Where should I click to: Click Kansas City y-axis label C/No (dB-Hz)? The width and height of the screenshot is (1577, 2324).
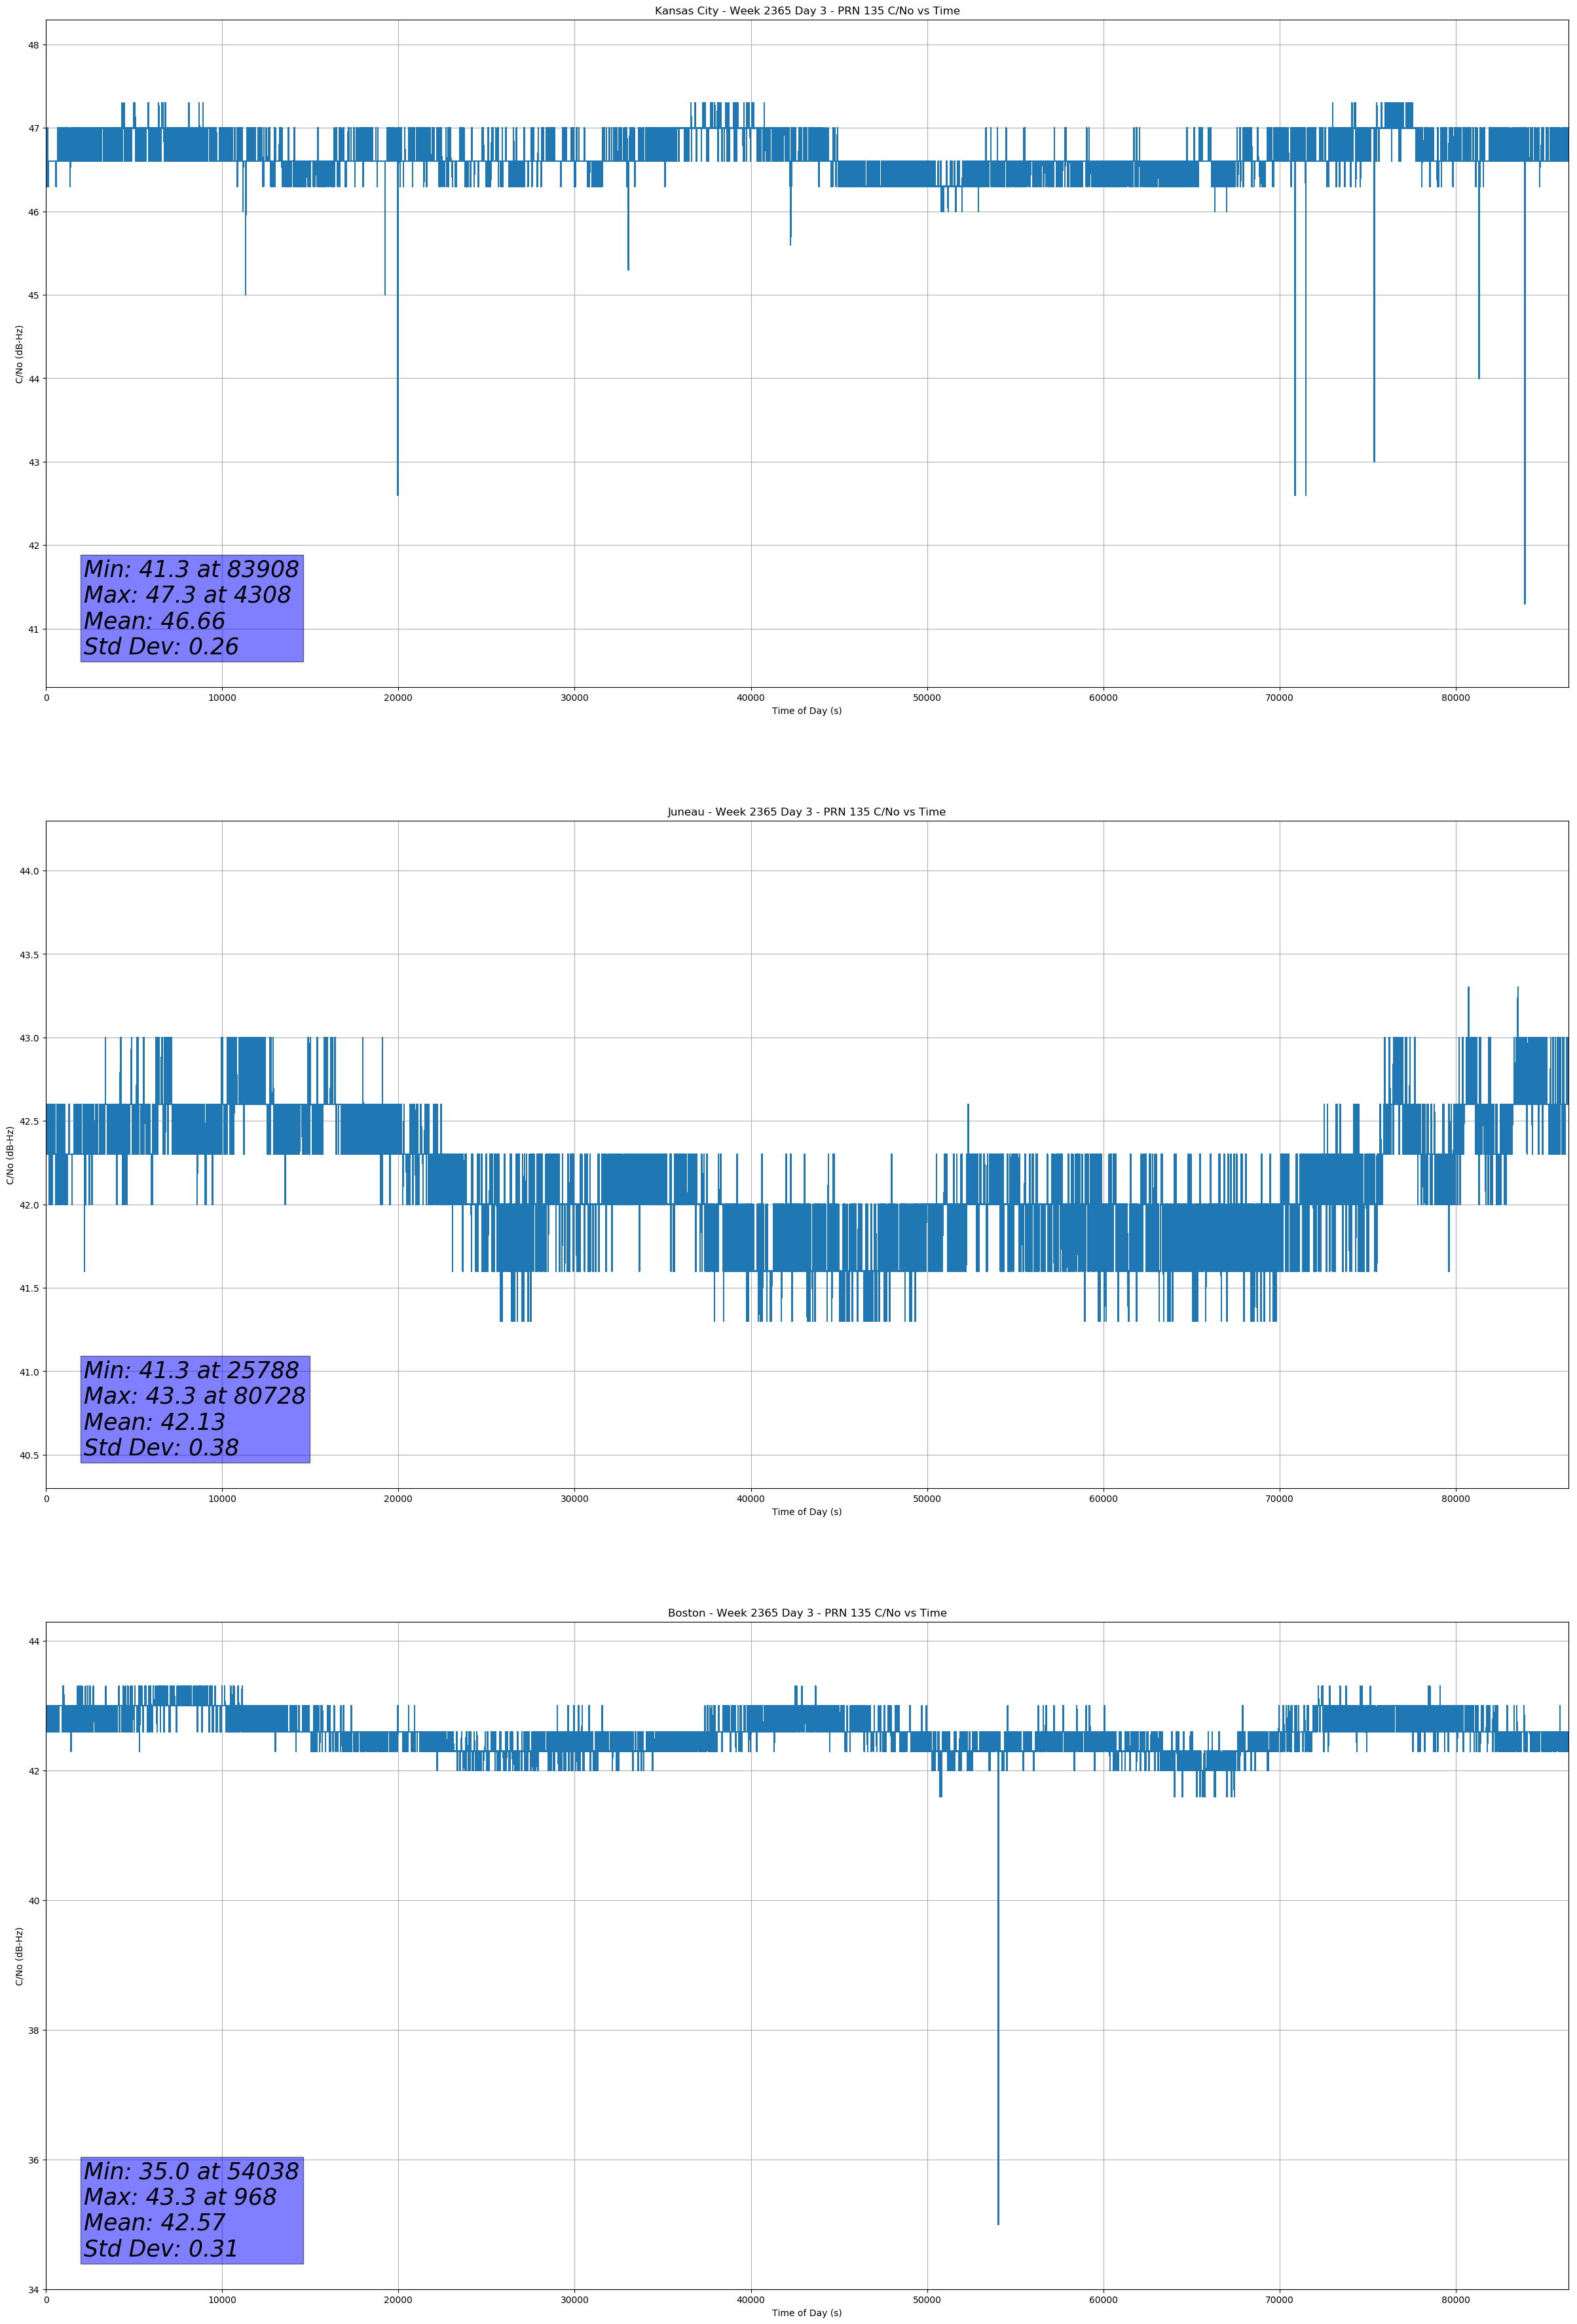tap(19, 354)
